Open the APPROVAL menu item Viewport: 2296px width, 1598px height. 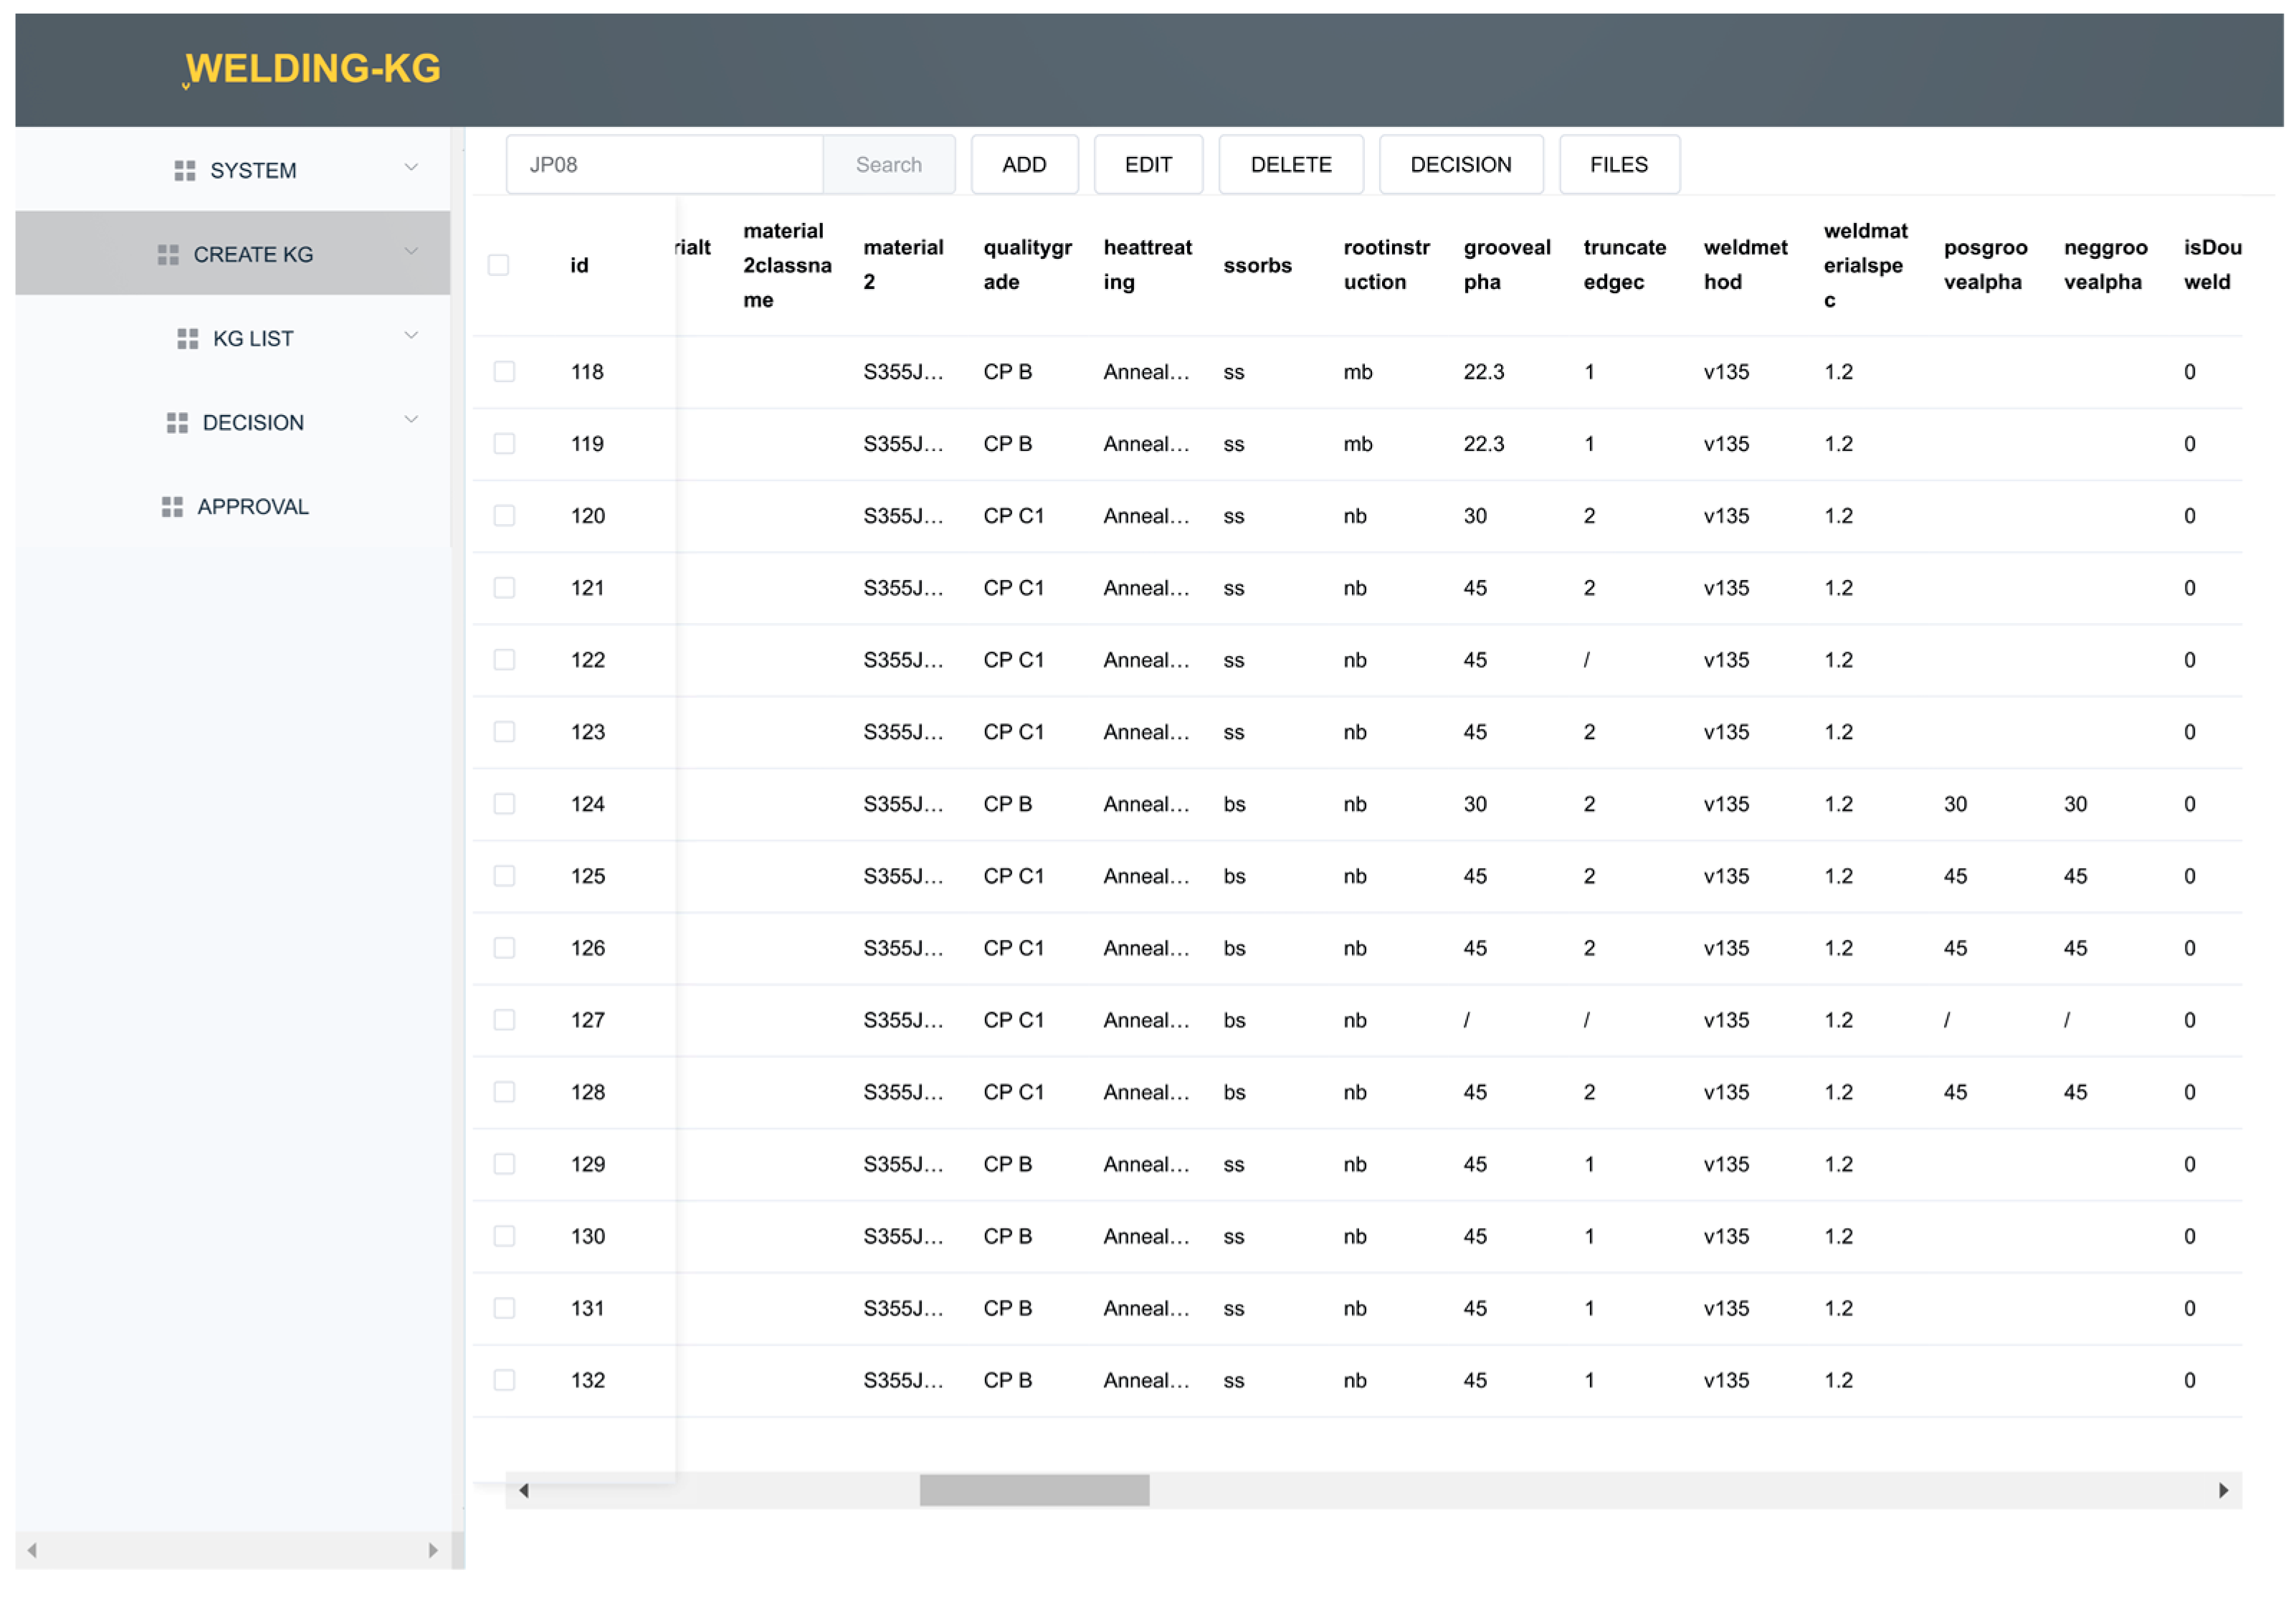point(252,506)
